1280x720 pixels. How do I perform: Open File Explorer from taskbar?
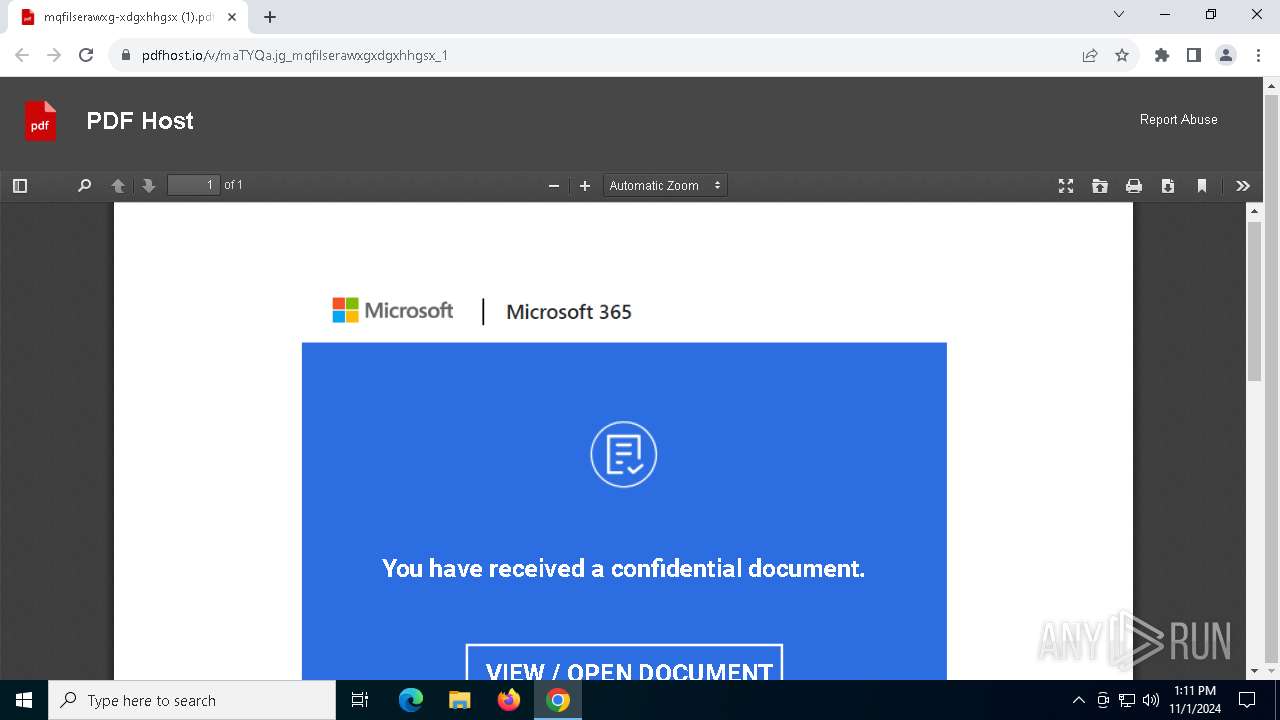(x=459, y=700)
